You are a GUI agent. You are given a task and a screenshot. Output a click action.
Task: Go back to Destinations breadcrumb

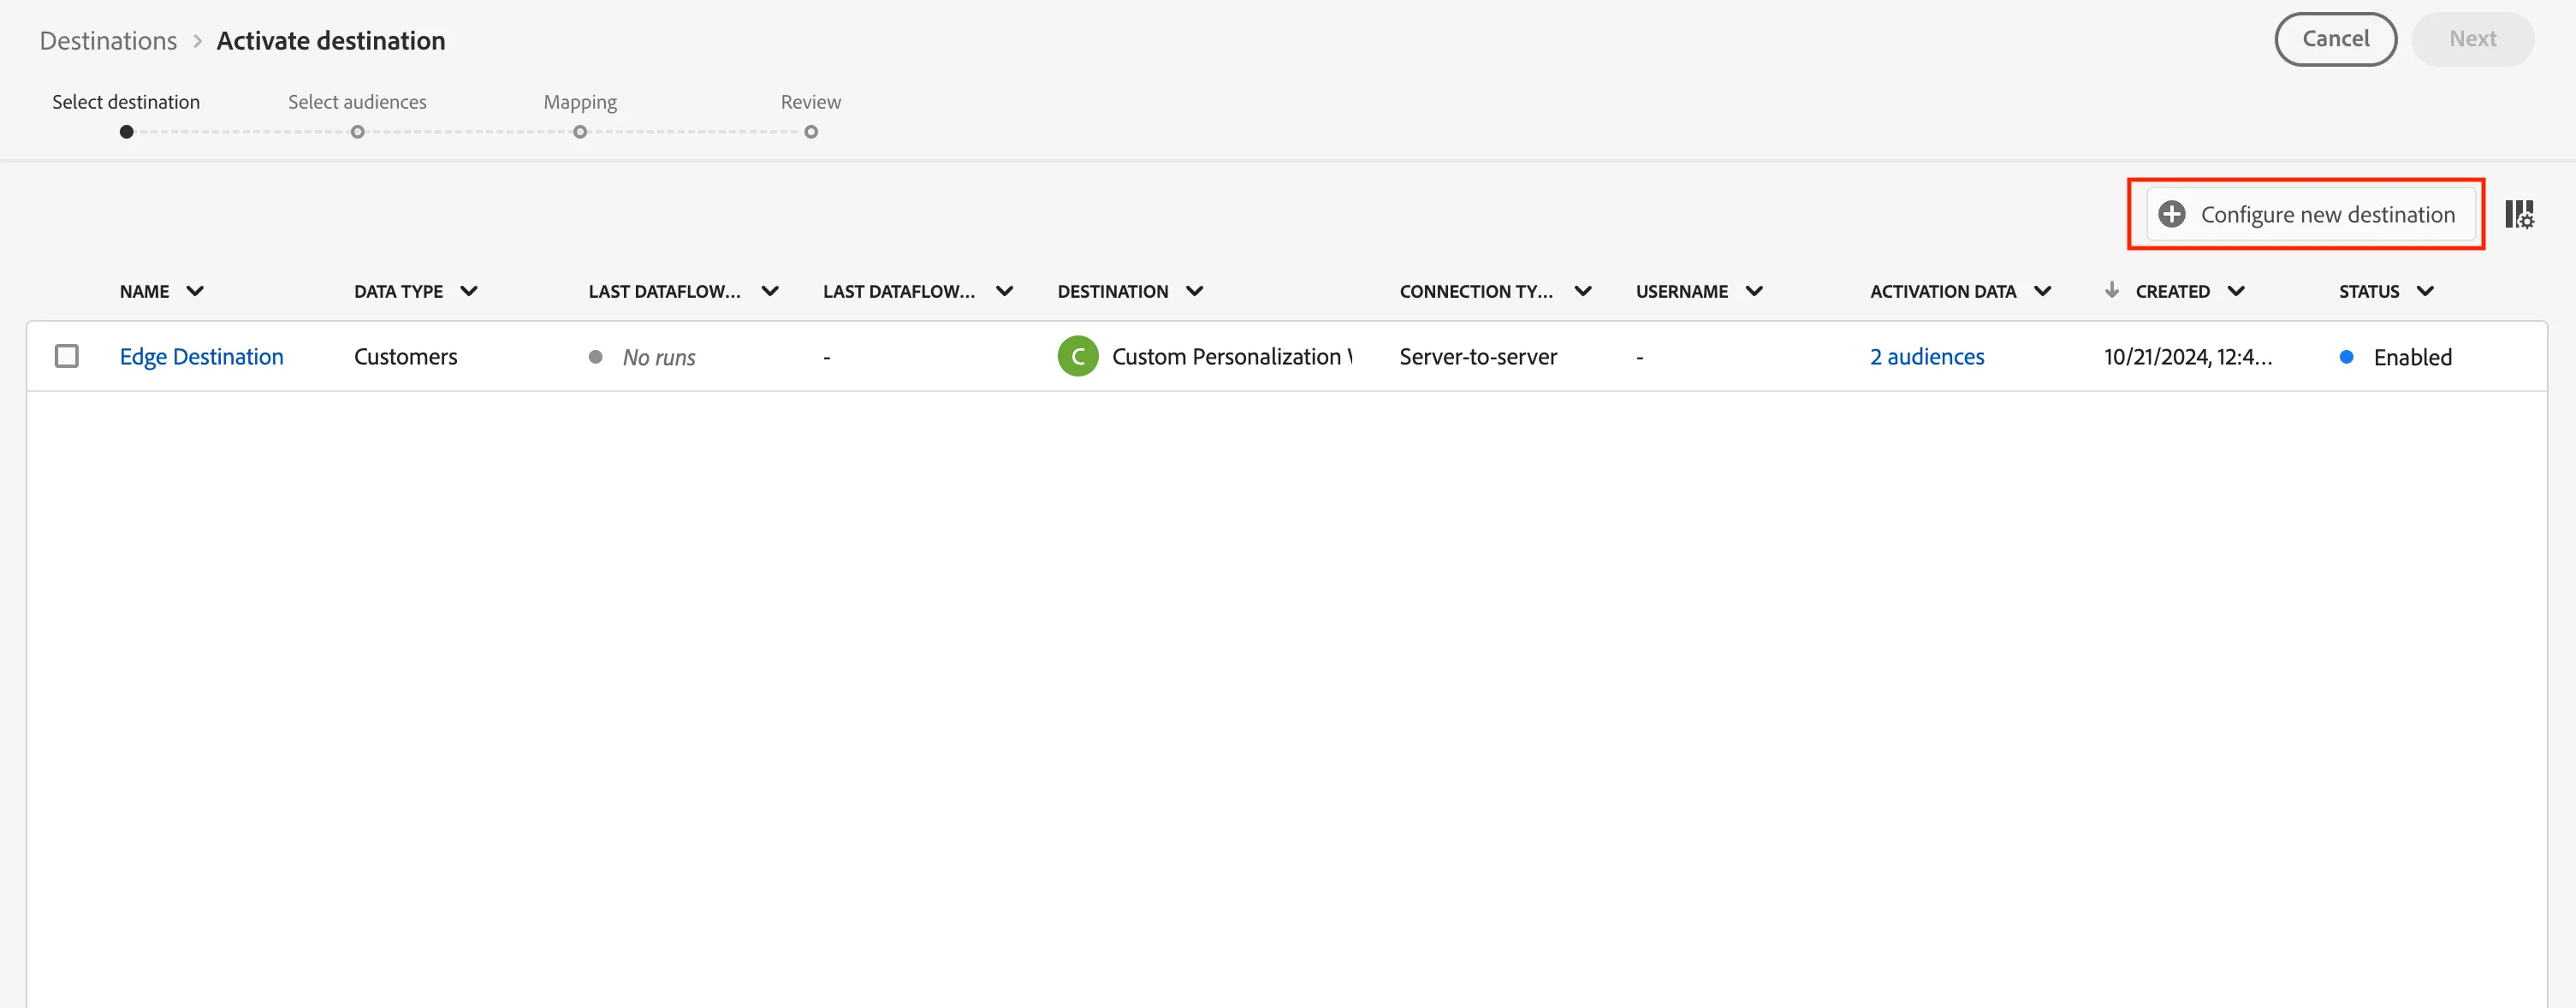pyautogui.click(x=108, y=41)
